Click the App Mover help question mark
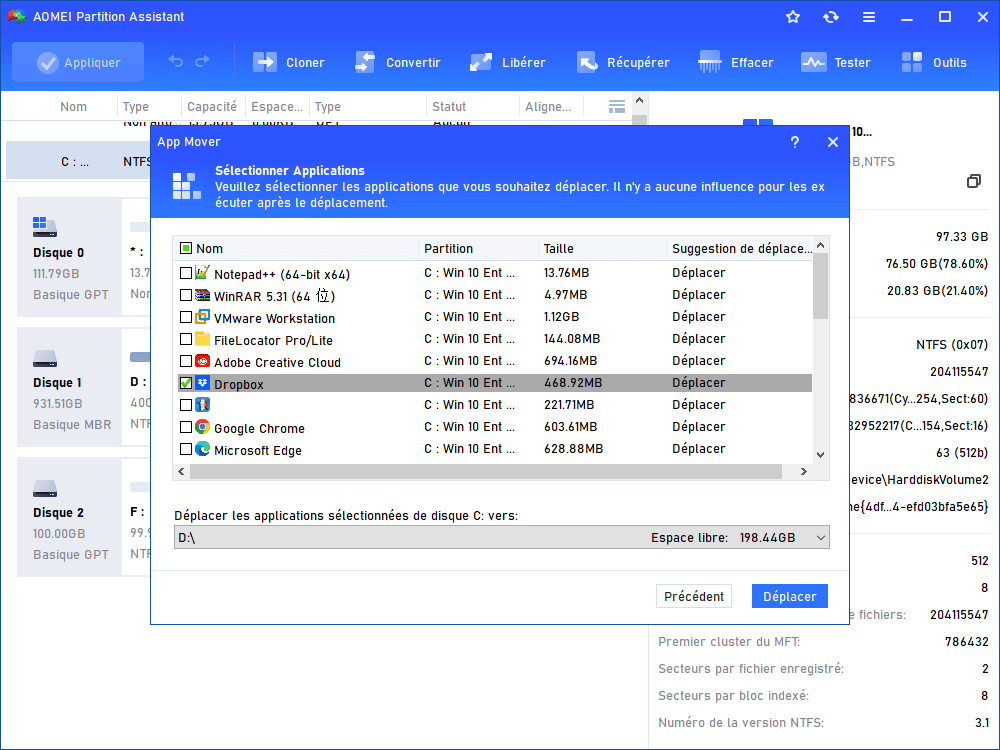The image size is (1000, 750). pyautogui.click(x=795, y=142)
